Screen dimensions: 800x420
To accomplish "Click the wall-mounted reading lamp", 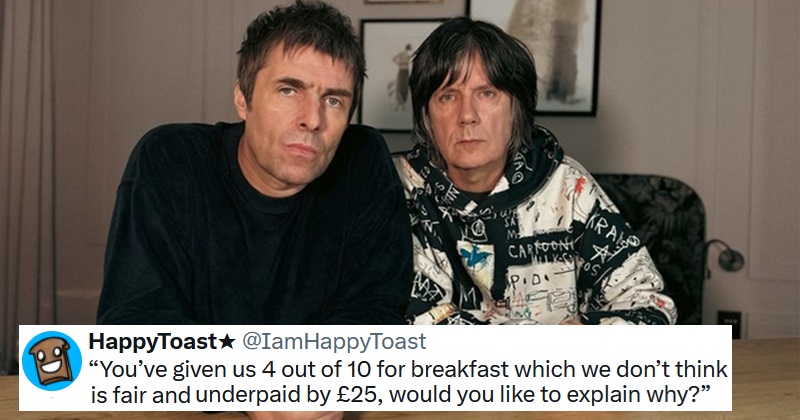I will pyautogui.click(x=723, y=257).
